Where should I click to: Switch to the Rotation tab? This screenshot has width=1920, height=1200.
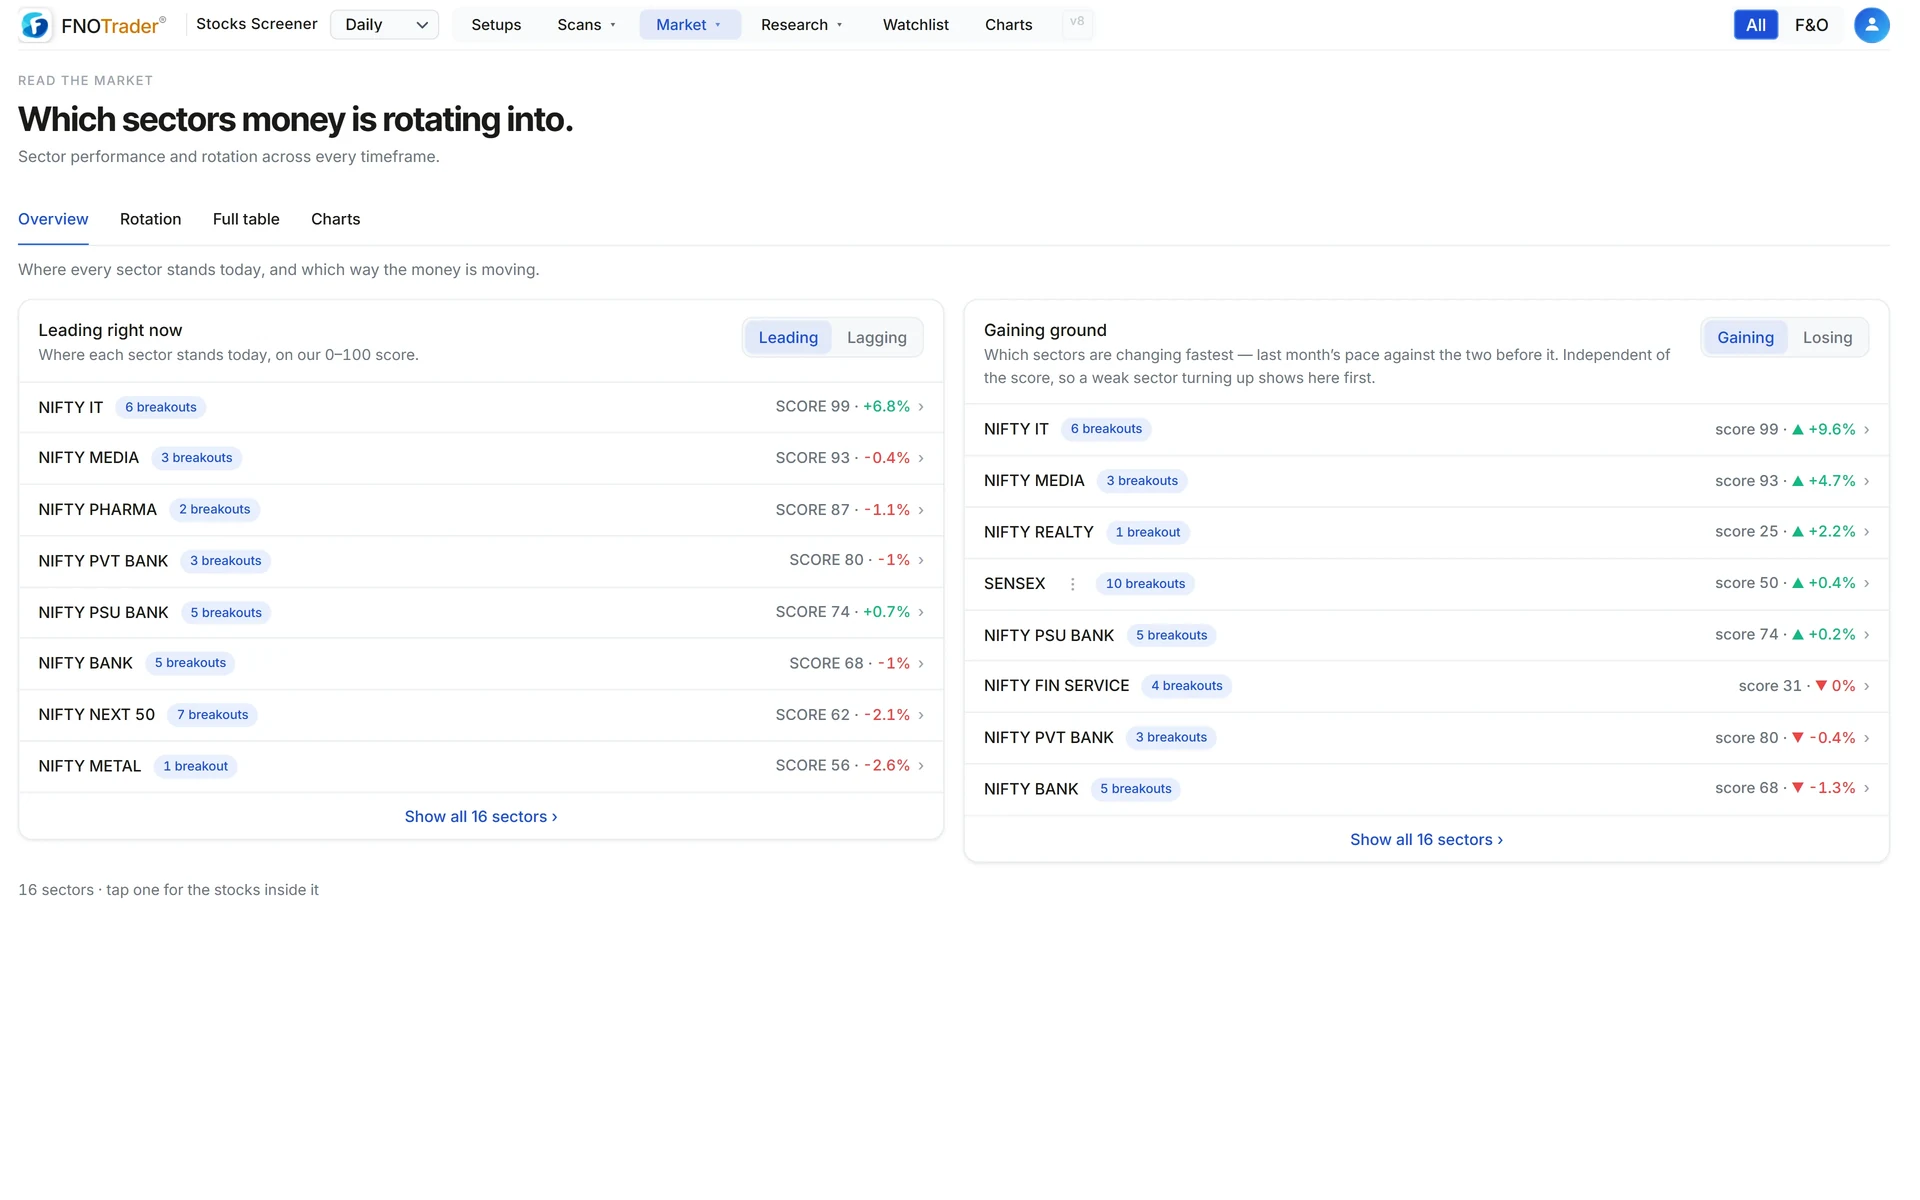(150, 219)
